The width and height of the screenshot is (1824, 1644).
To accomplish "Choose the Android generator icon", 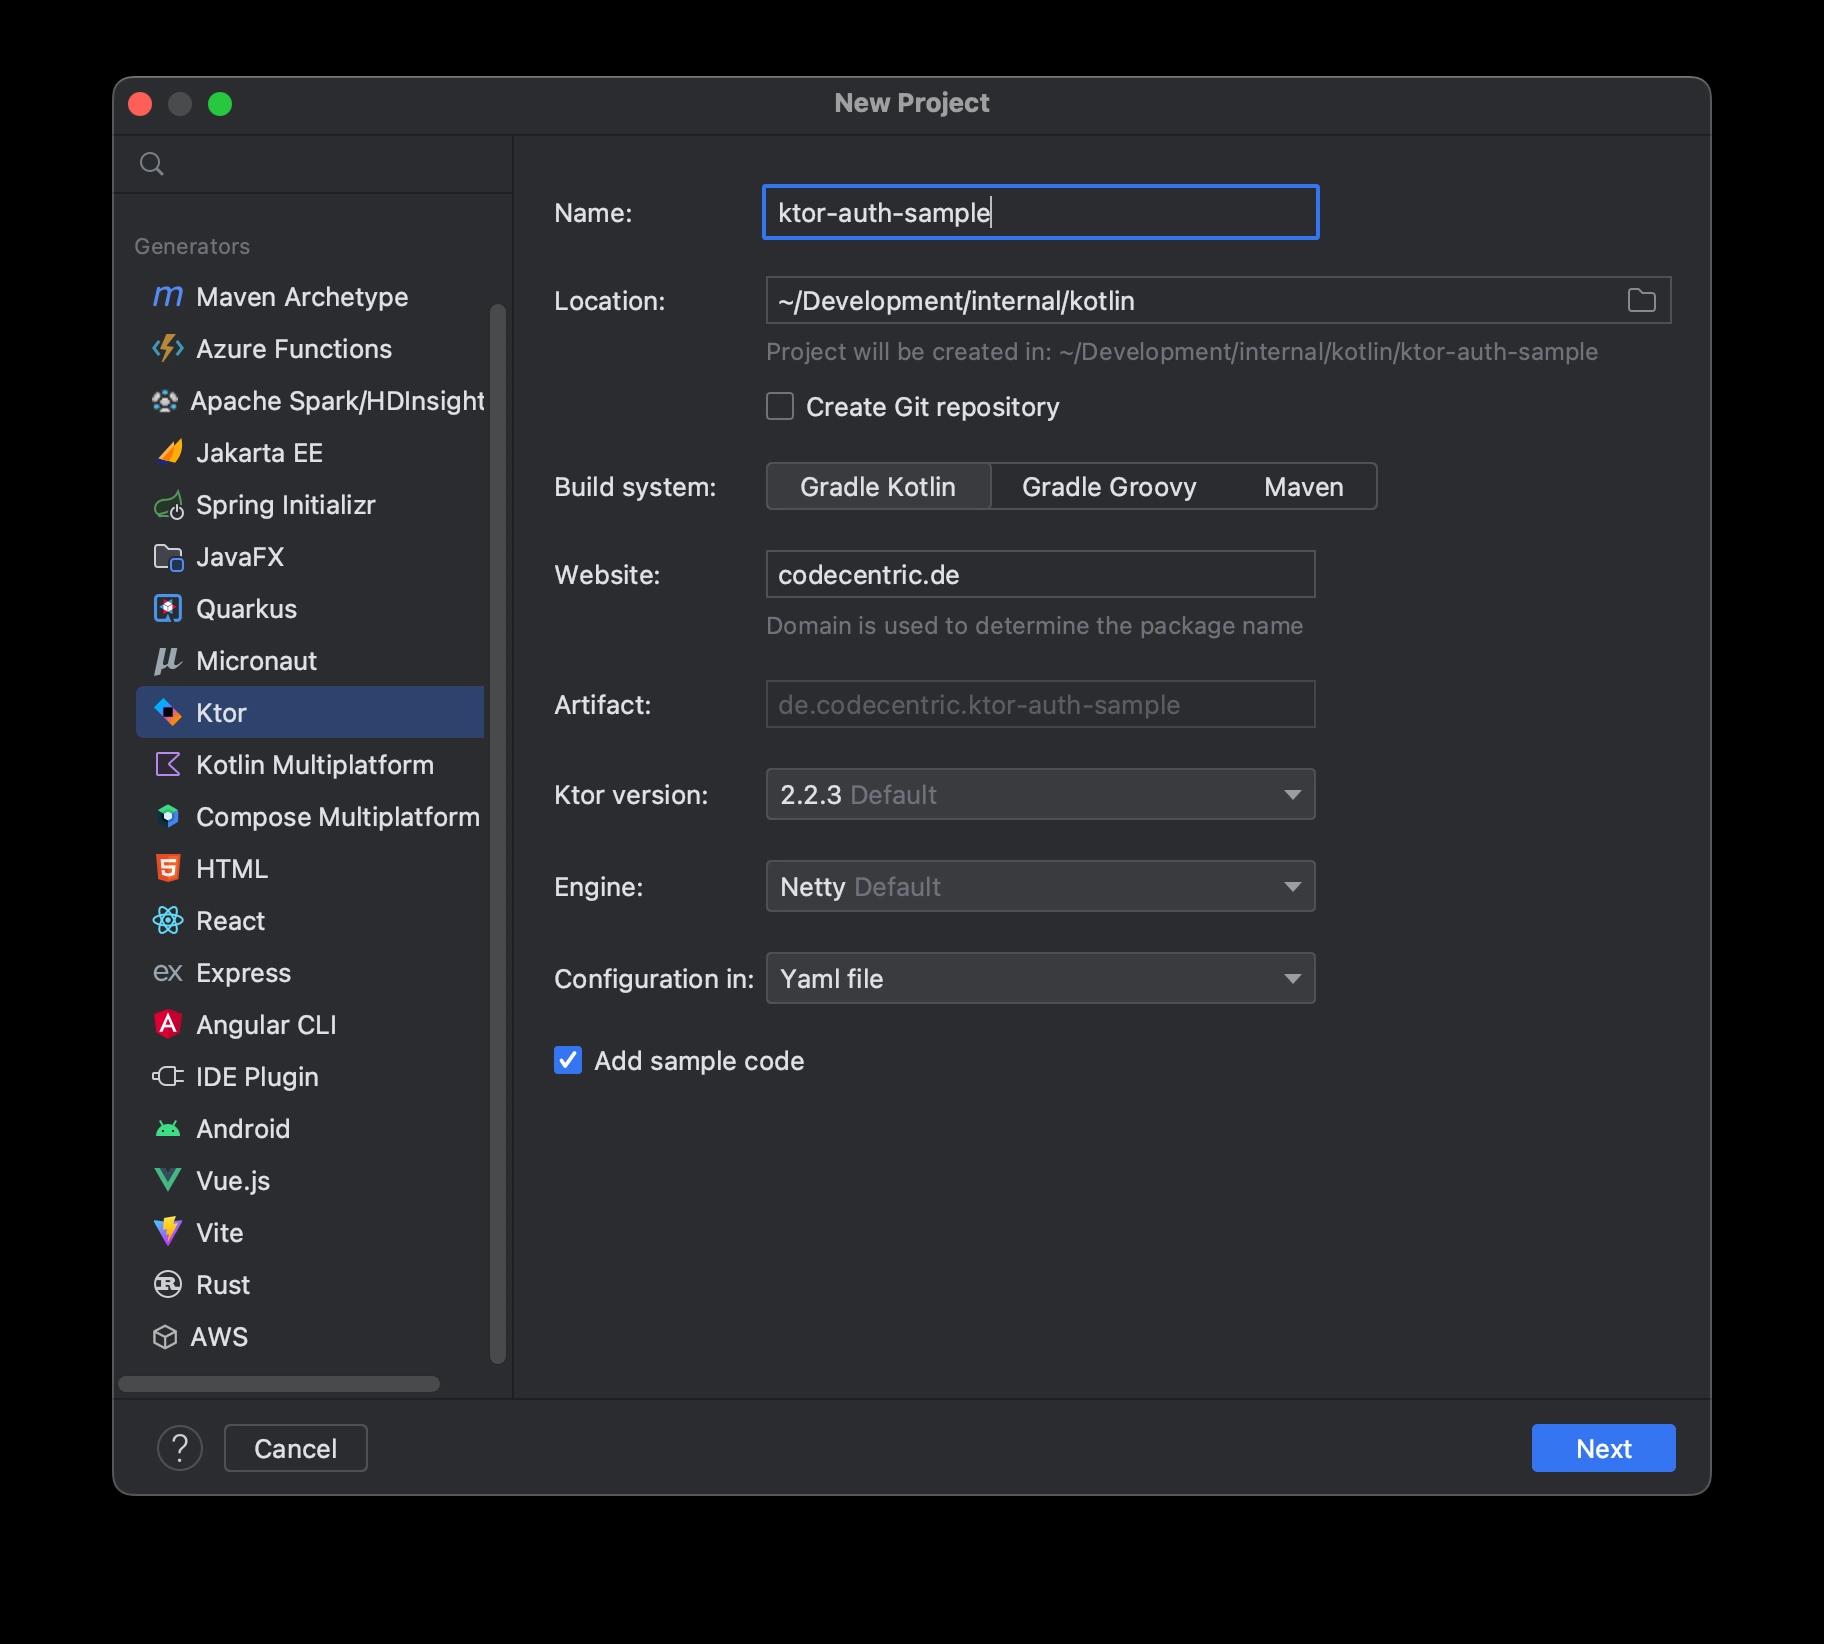I will (168, 1129).
